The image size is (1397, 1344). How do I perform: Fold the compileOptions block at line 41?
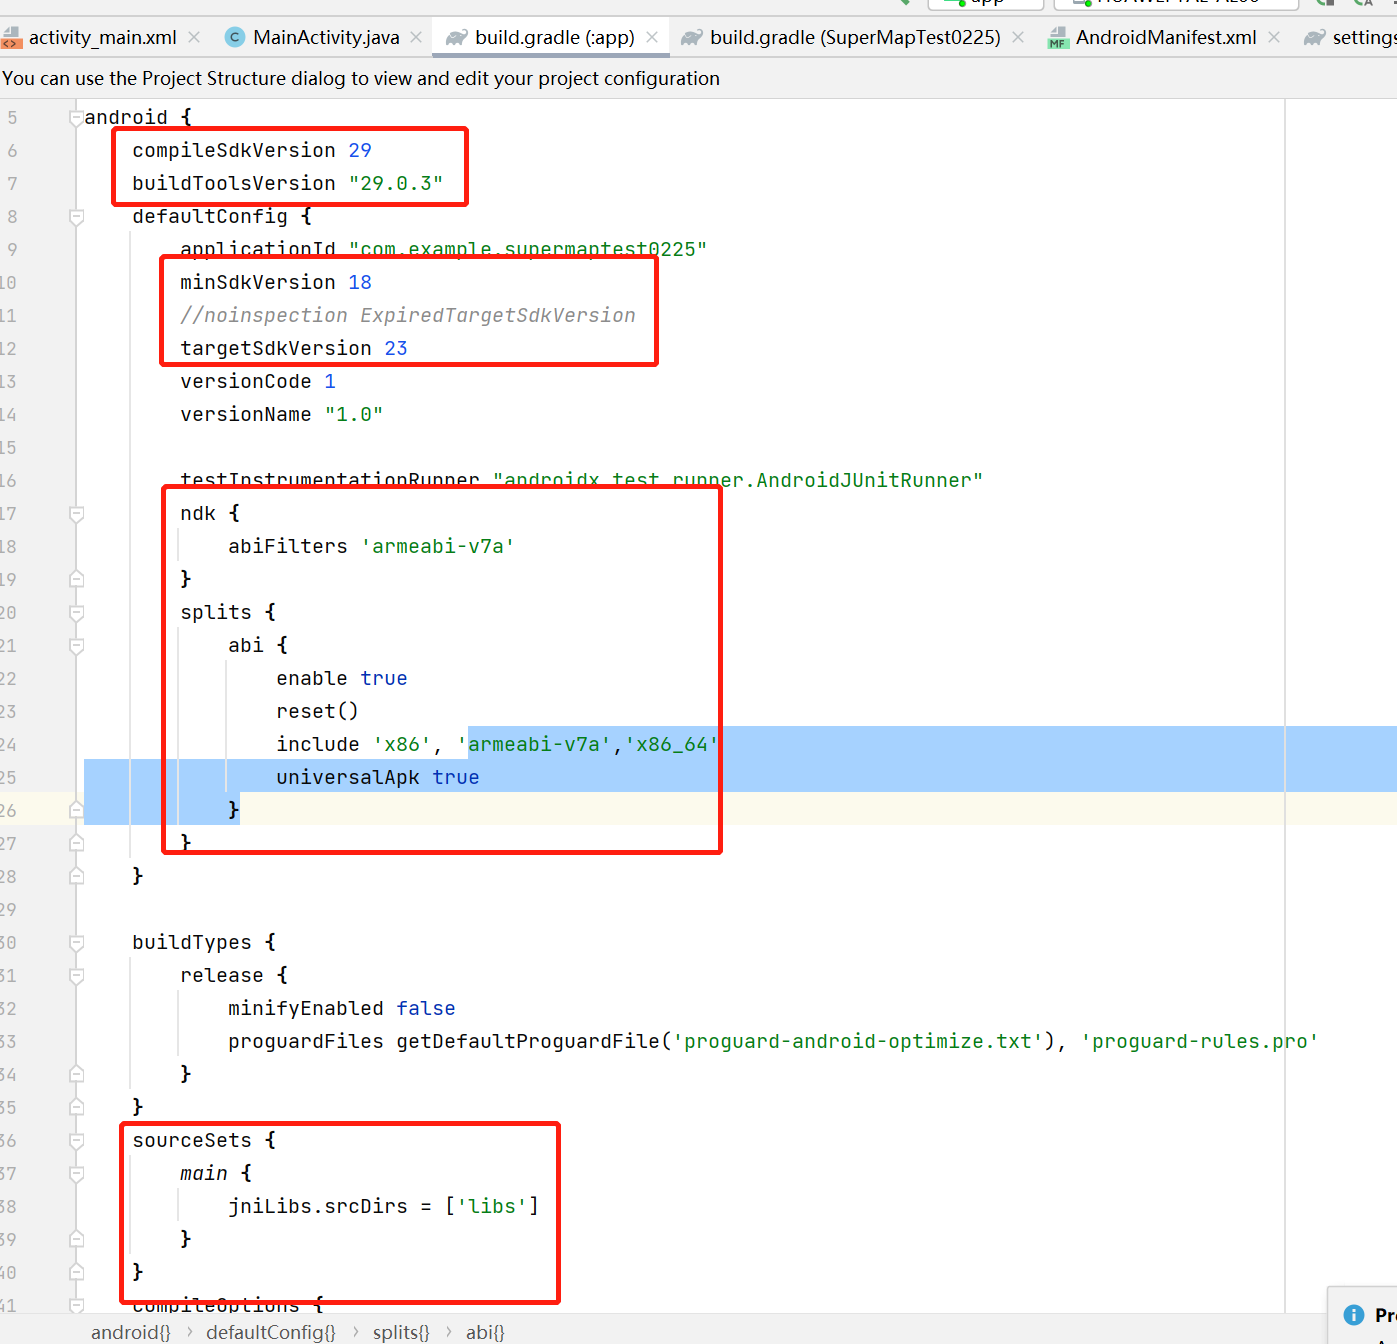[x=76, y=1305]
